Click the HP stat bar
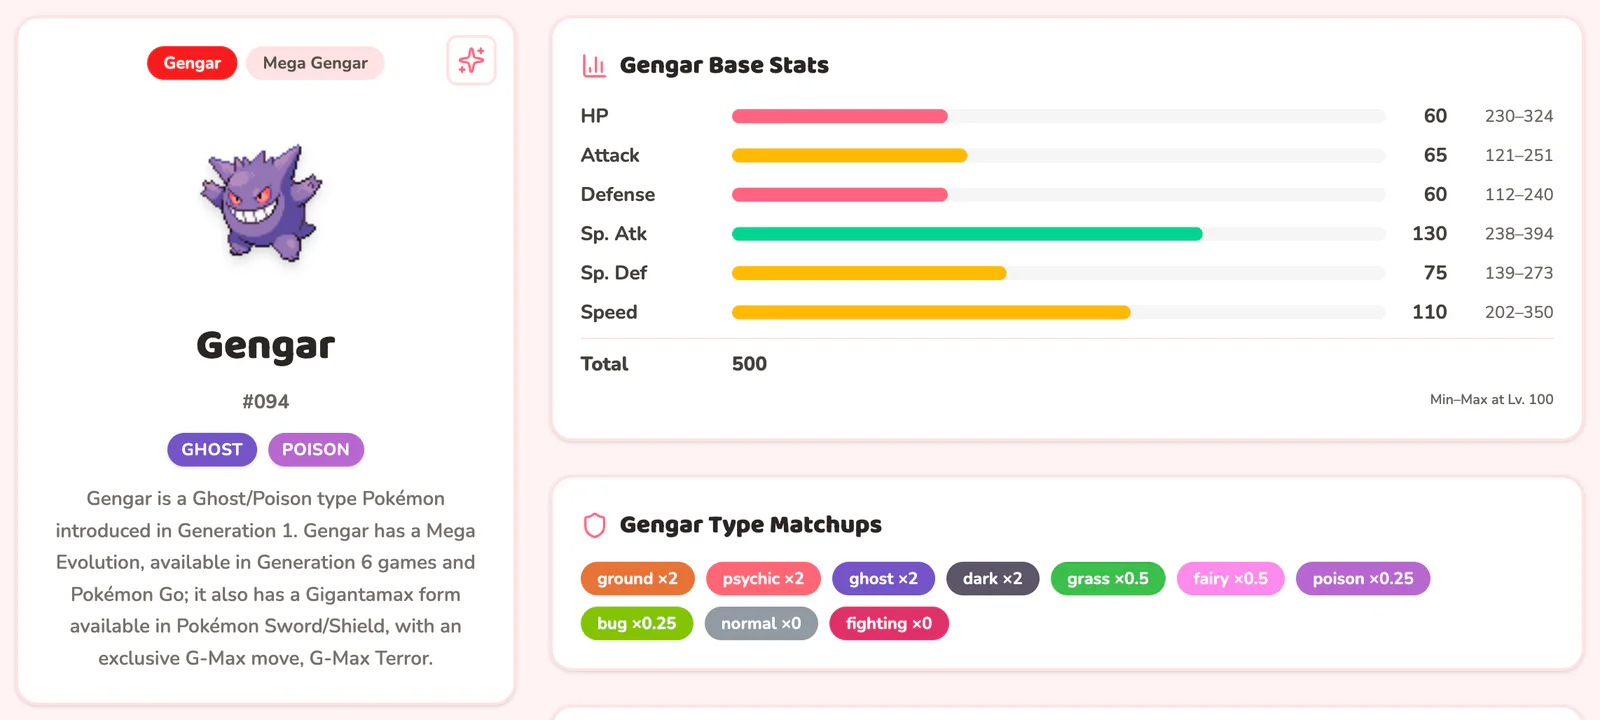The width and height of the screenshot is (1600, 720). click(1059, 116)
